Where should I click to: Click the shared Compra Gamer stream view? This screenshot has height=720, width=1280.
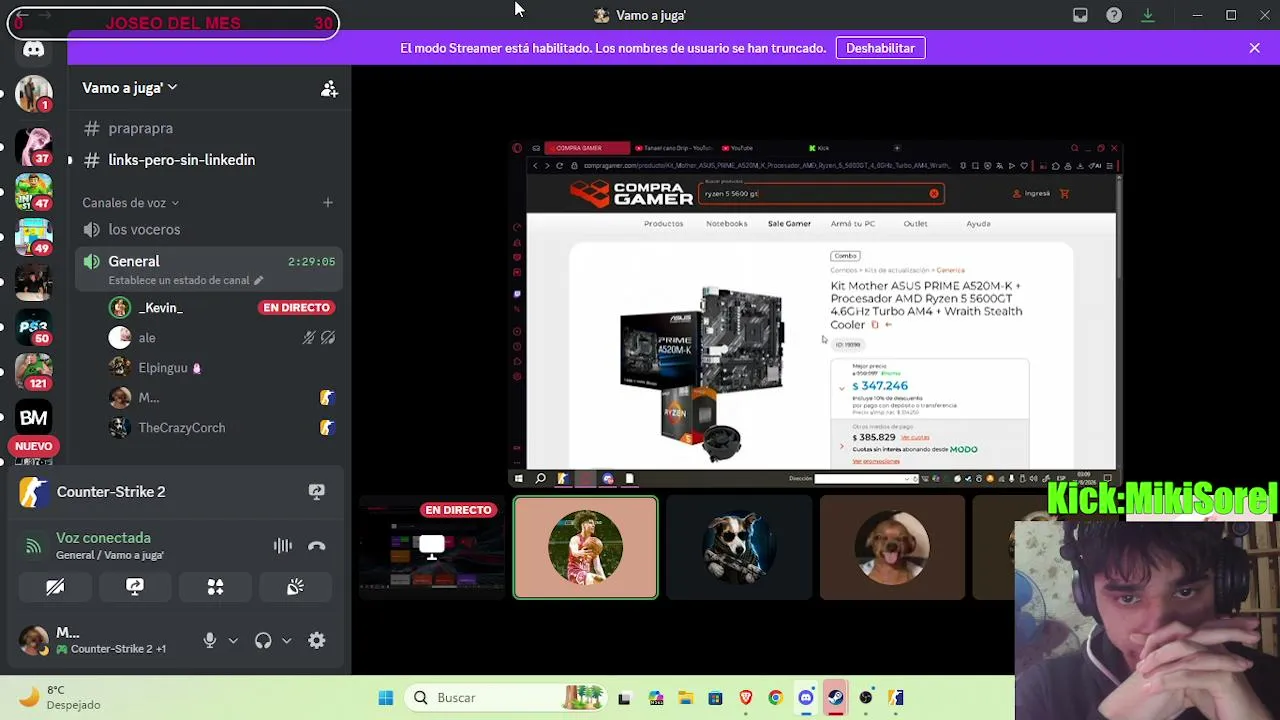816,313
